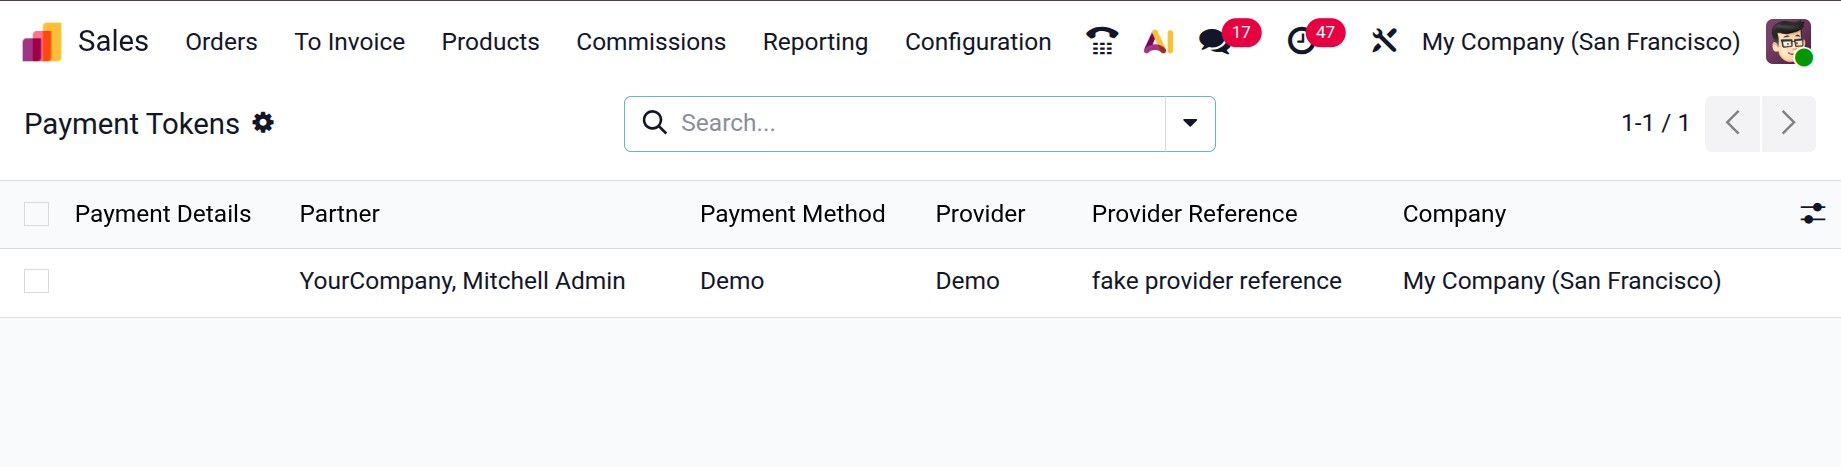The height and width of the screenshot is (467, 1841).
Task: Expand the search options dropdown arrow
Action: 1190,123
